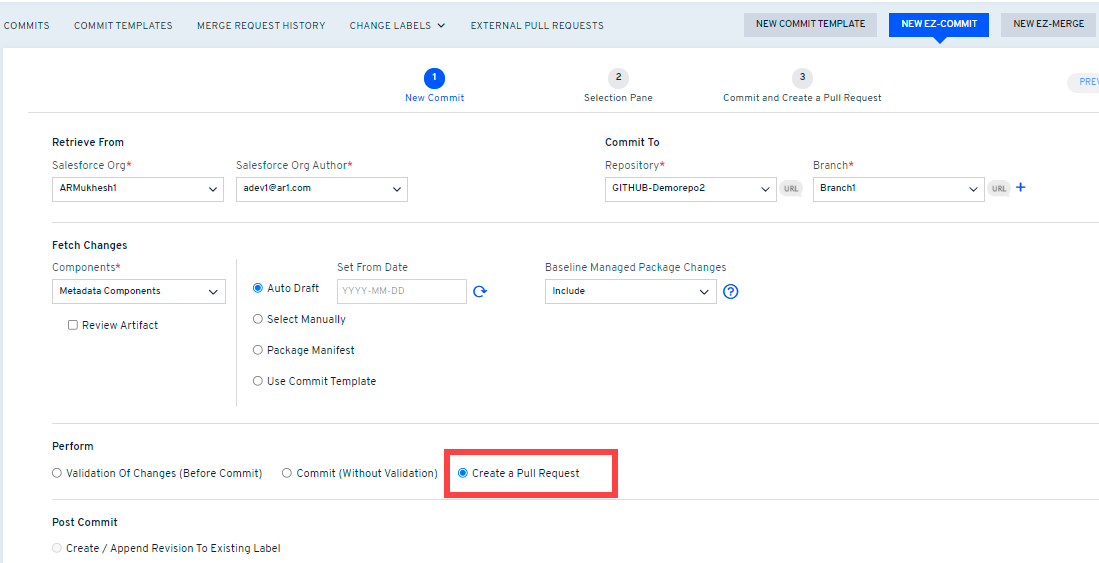Go to step 2 Selection Pane circle
1099x563 pixels.
tap(618, 78)
